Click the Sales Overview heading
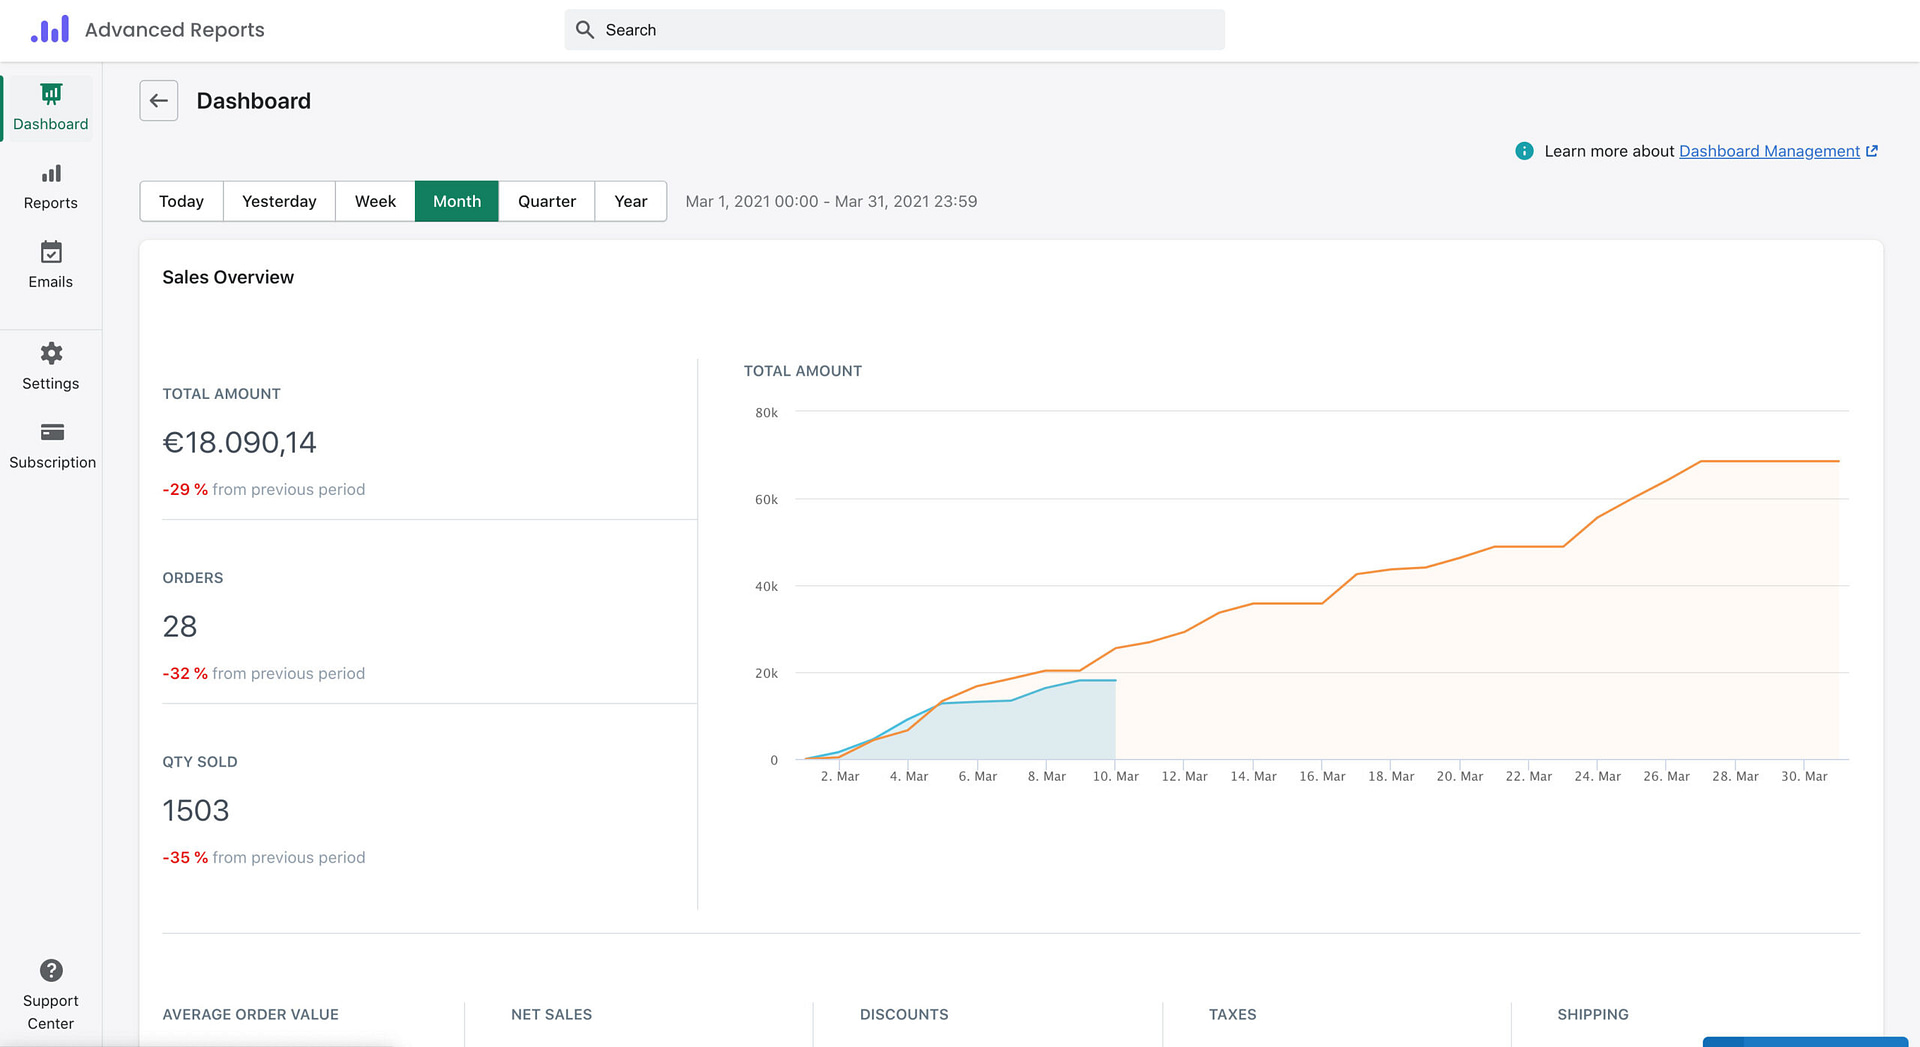The width and height of the screenshot is (1920, 1047). click(228, 277)
